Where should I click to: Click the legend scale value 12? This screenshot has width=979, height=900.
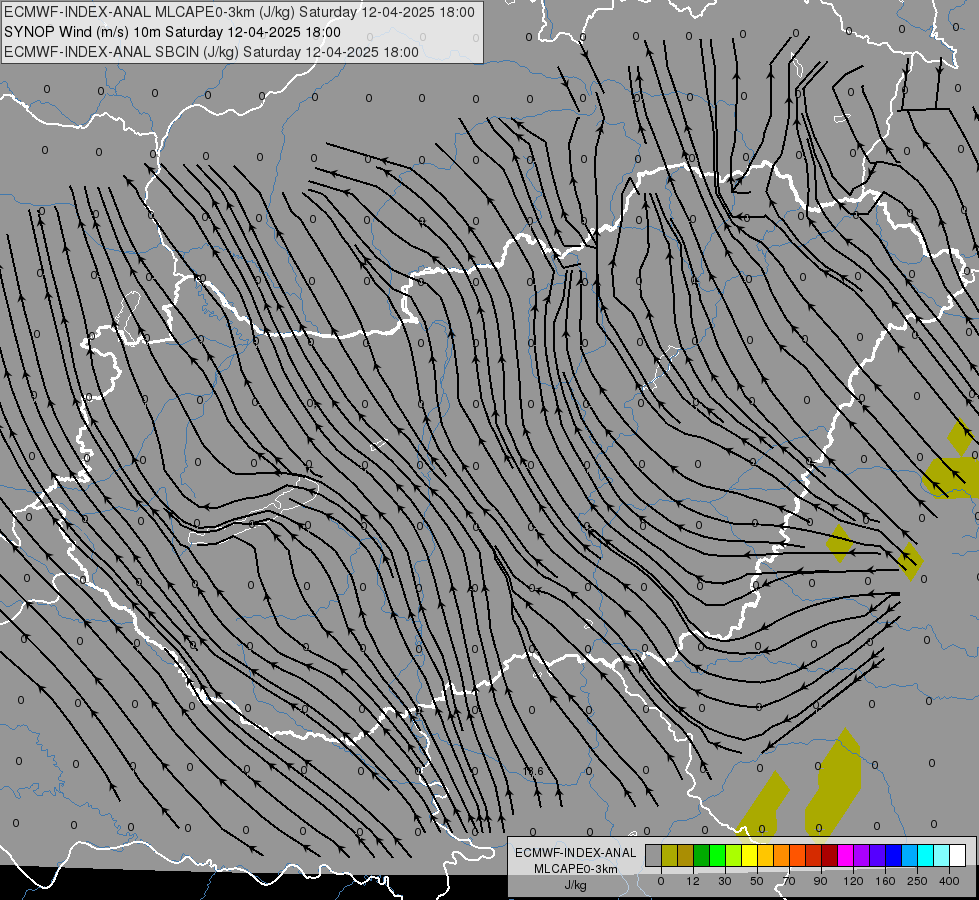click(693, 881)
